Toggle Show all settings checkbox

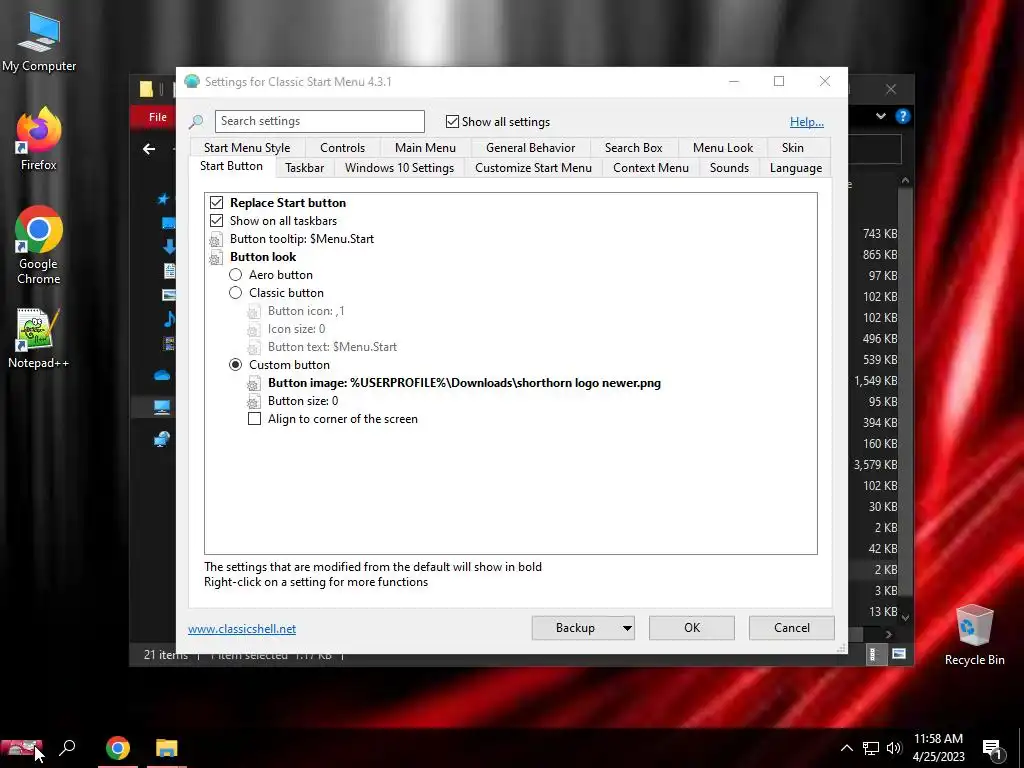(x=452, y=121)
